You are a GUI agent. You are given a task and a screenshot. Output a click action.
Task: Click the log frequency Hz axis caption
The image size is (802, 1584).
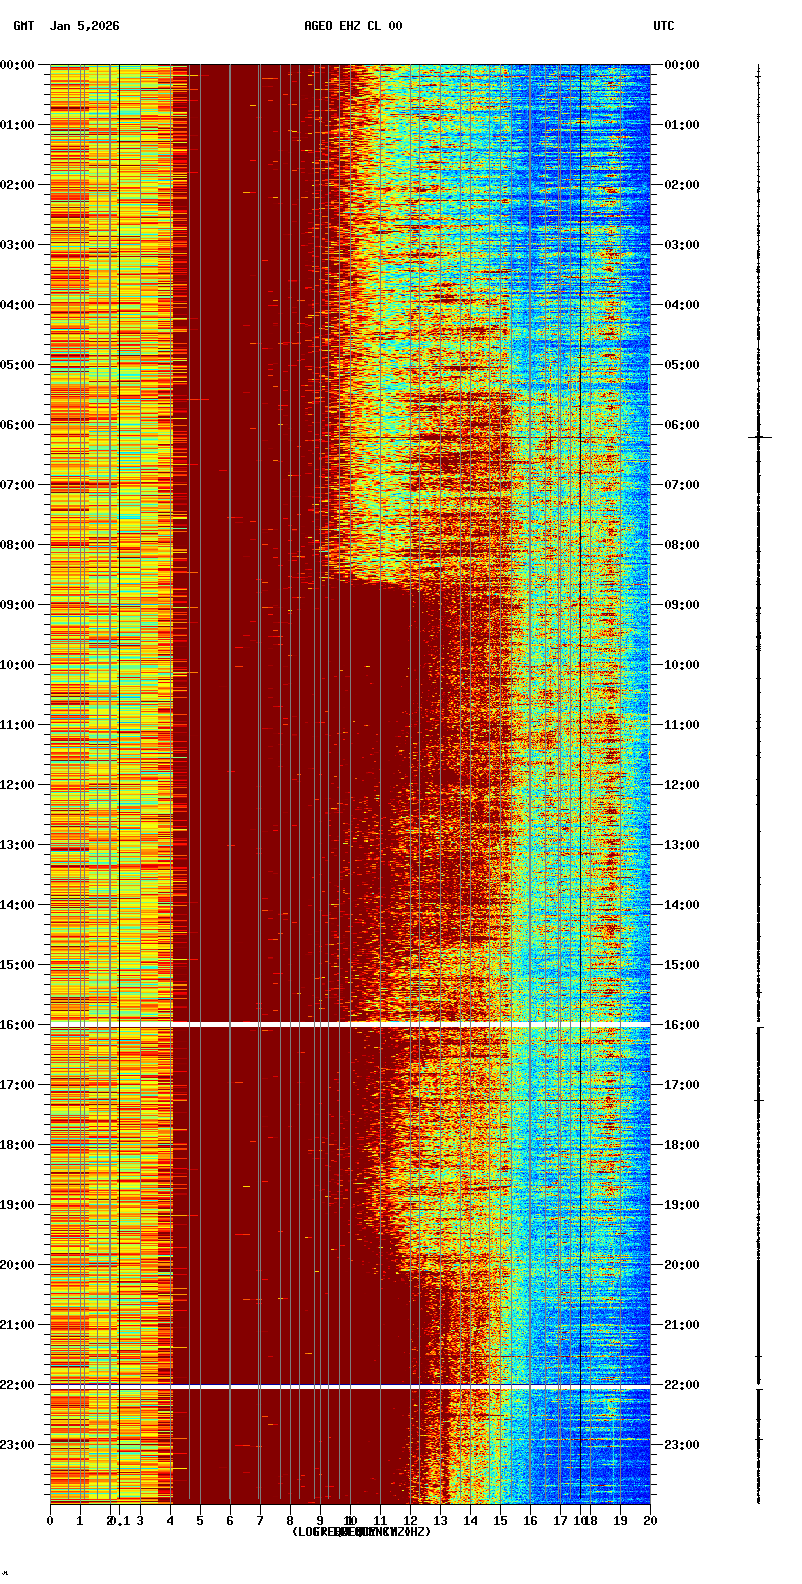pyautogui.click(x=361, y=1532)
